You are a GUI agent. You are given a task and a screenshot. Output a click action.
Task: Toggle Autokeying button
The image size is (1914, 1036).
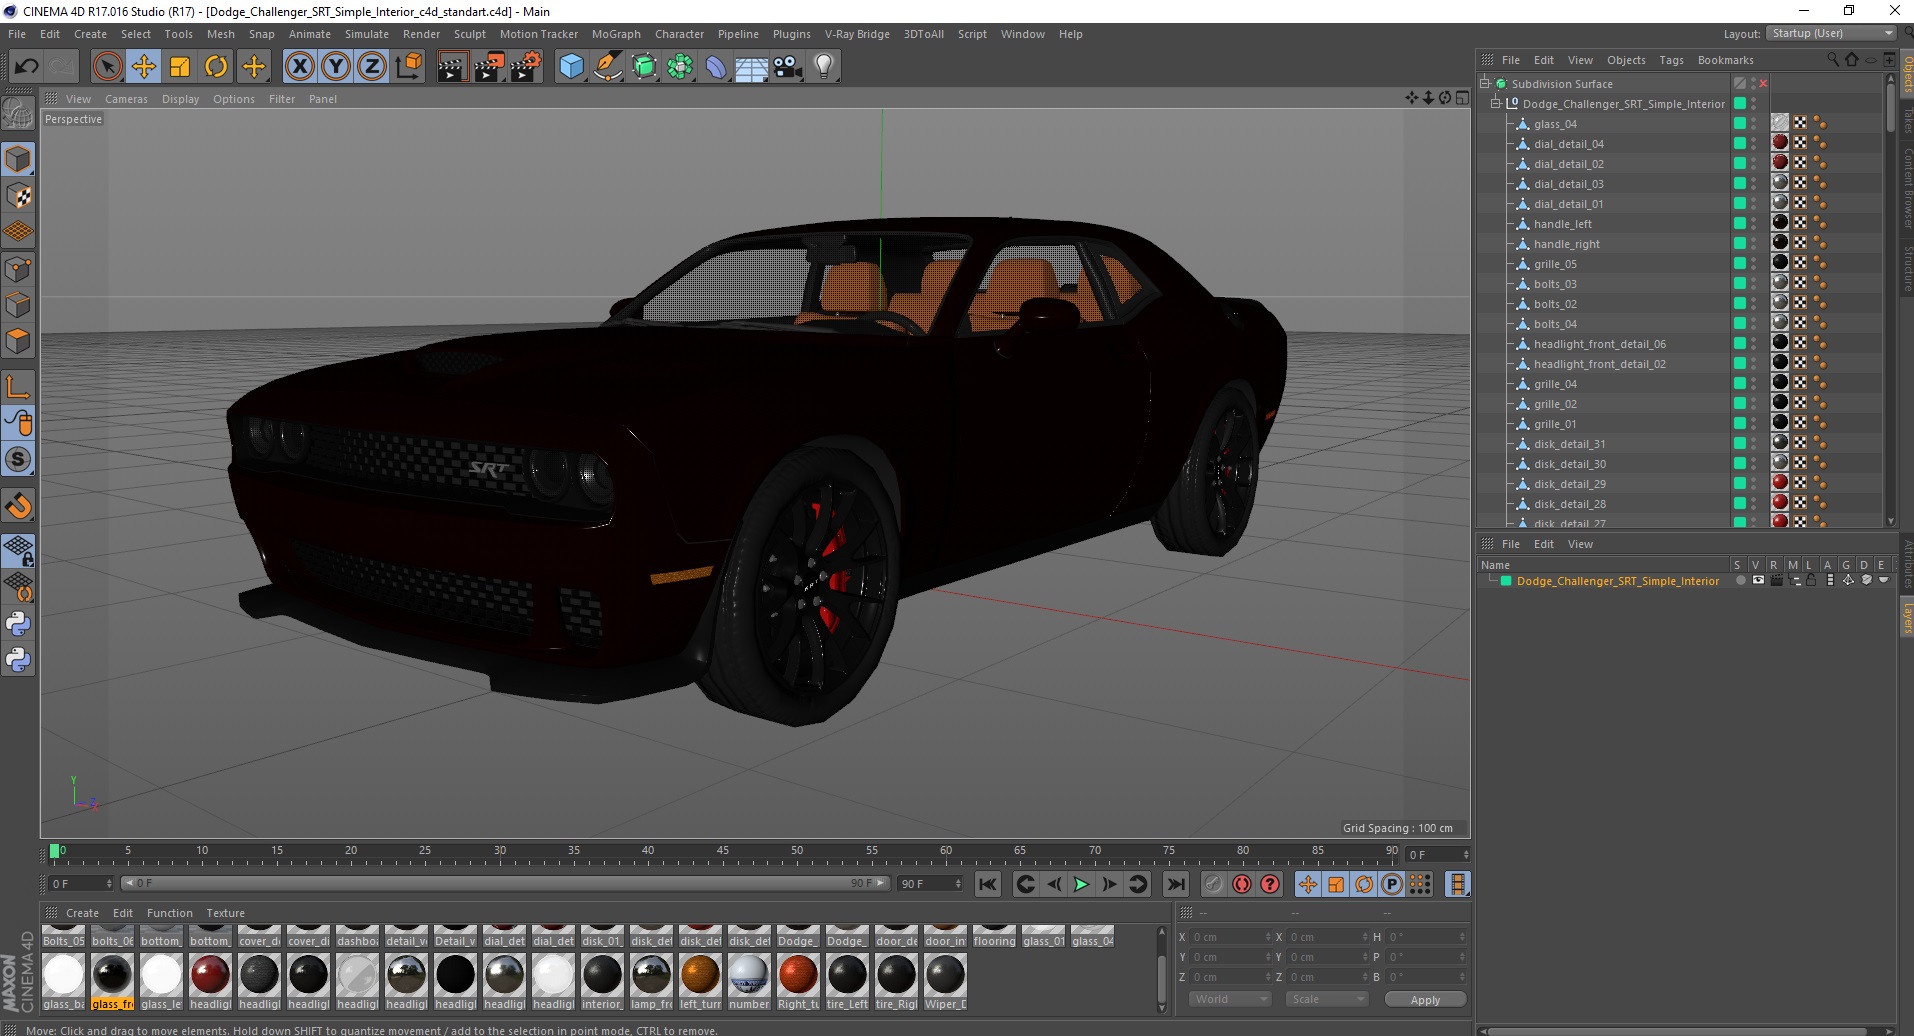(x=1242, y=884)
